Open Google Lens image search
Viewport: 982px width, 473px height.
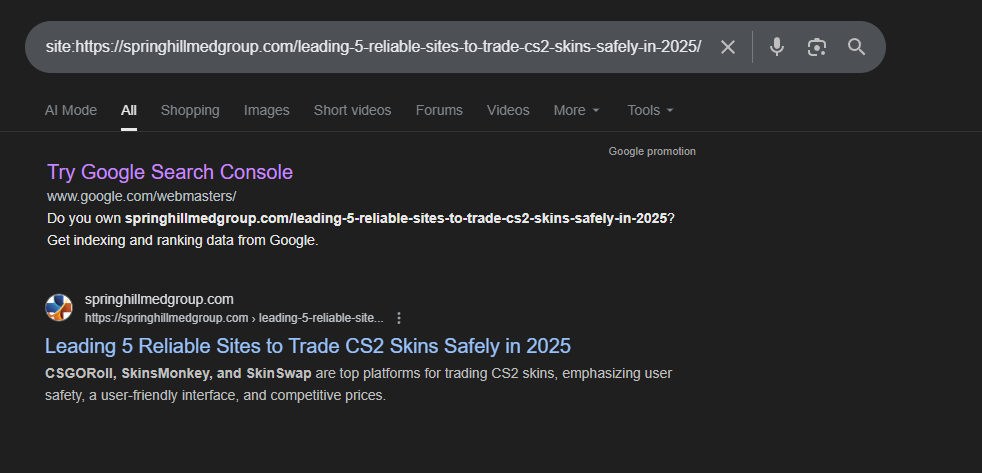tap(817, 47)
